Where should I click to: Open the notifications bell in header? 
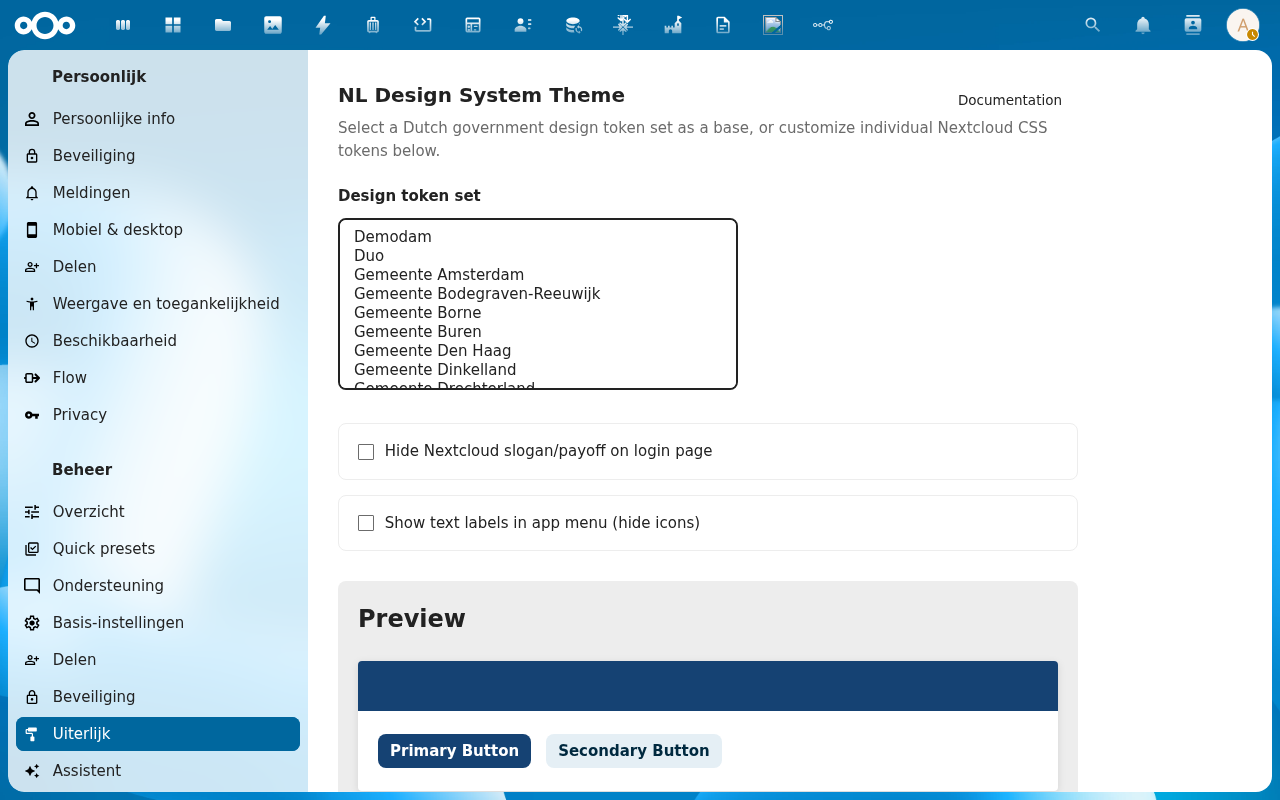tap(1143, 25)
